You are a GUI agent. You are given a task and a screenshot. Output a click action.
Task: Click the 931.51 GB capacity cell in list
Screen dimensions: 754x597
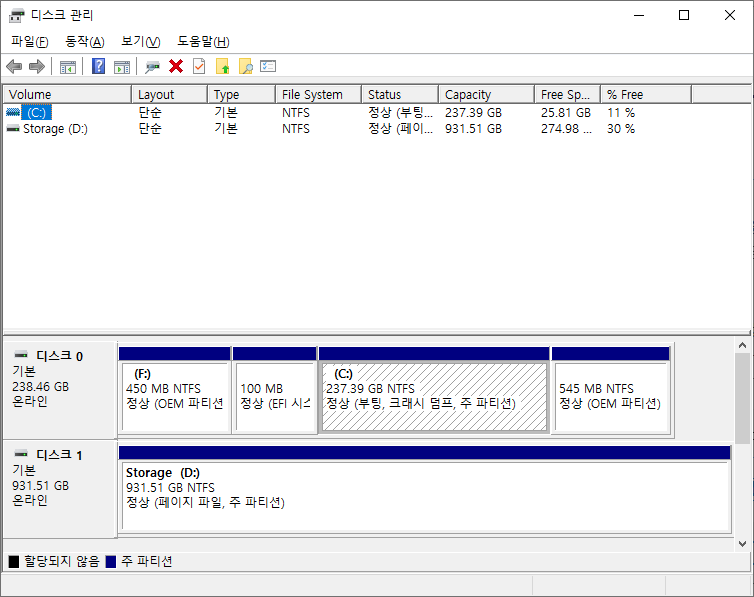click(x=473, y=129)
